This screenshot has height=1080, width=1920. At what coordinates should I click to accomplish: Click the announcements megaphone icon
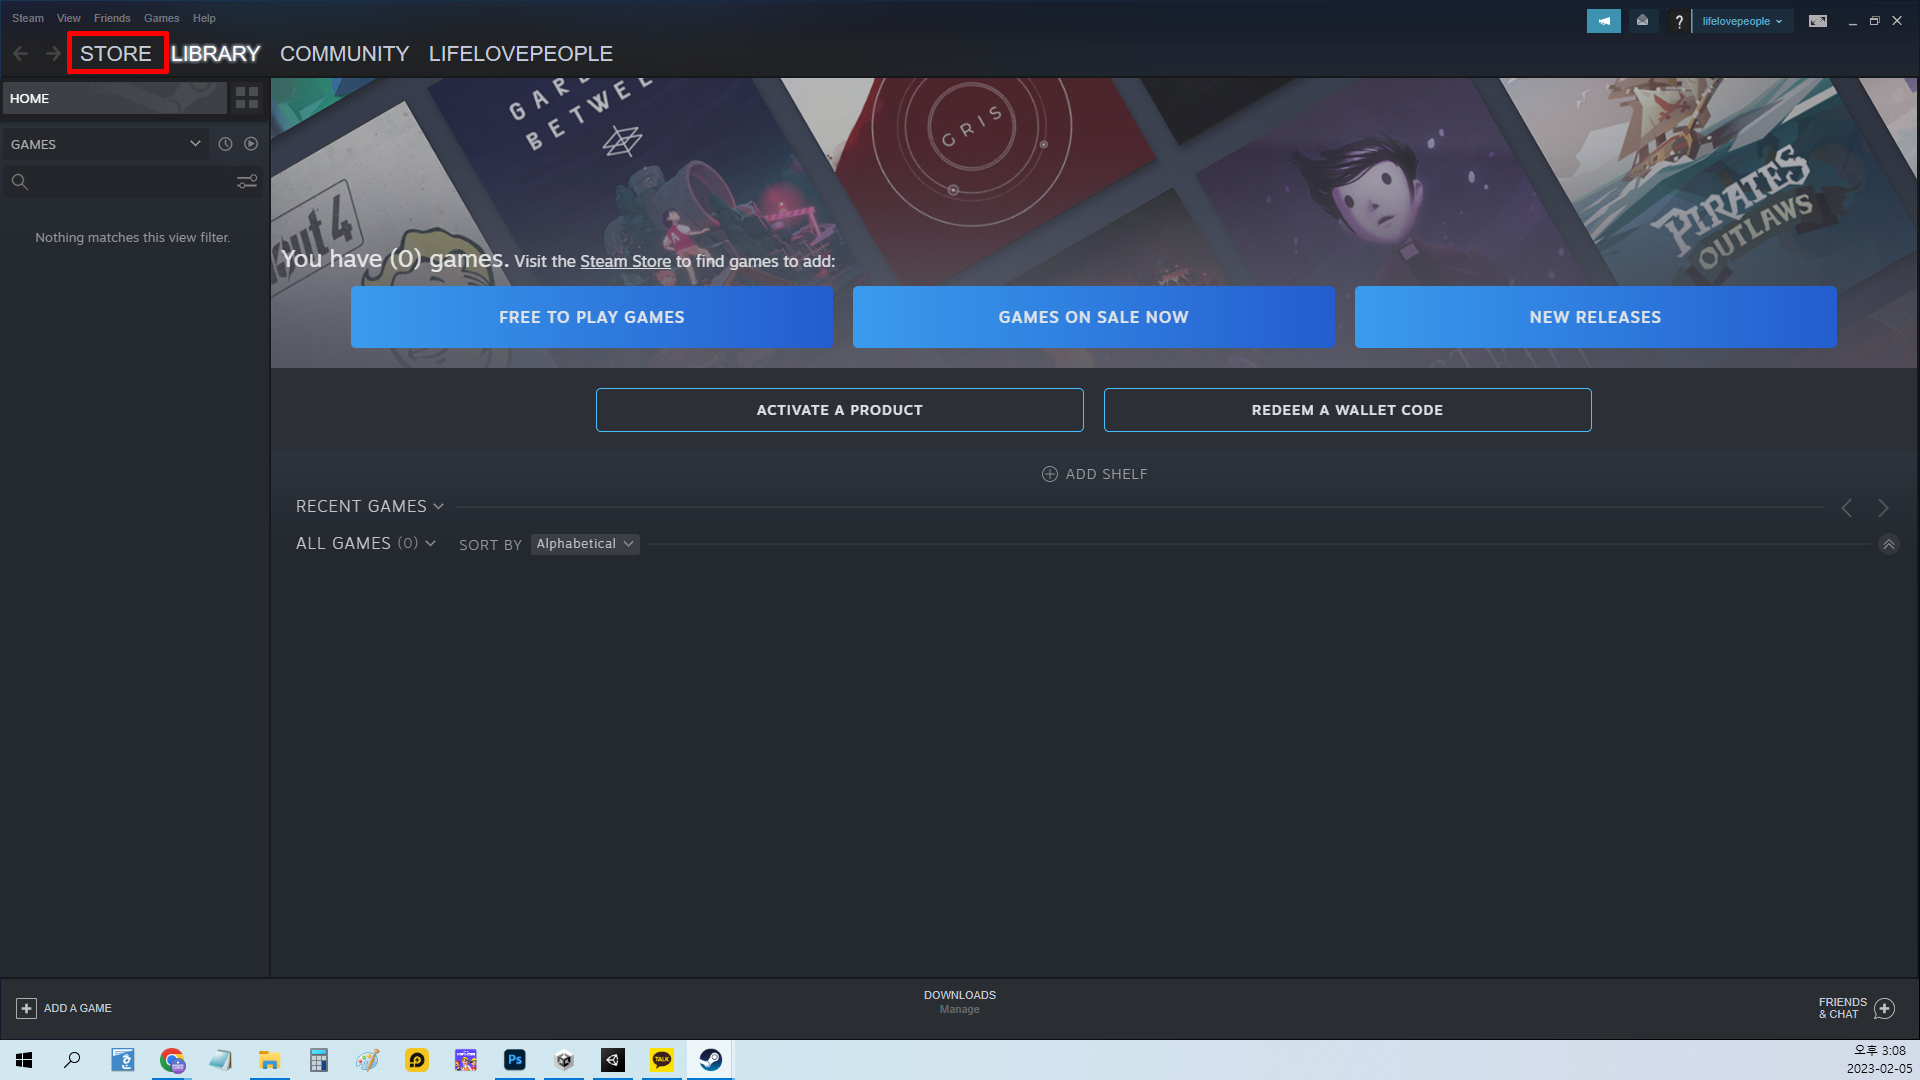(1603, 21)
